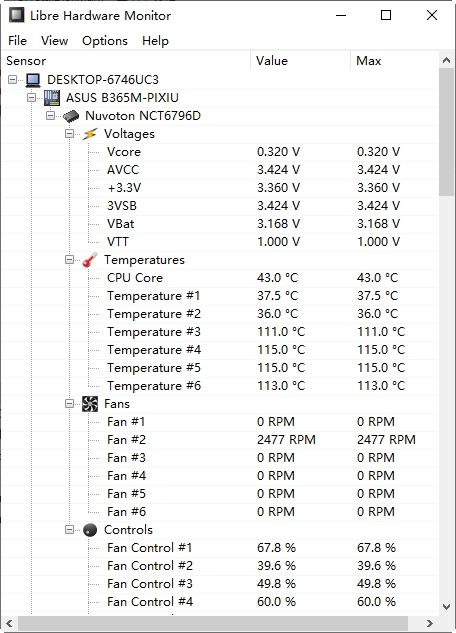Select the 3VSB sensor row
Viewport: 456px width, 633px height.
[221, 206]
